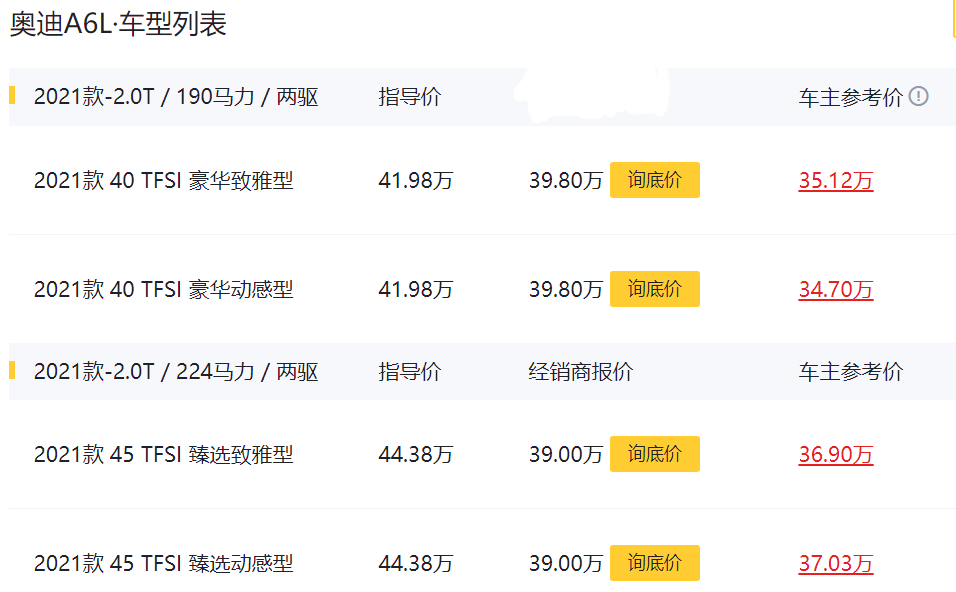This screenshot has height=592, width=956.
Task: Click 询底价 for 45 TFSI 臻选致雅型
Action: tap(655, 454)
